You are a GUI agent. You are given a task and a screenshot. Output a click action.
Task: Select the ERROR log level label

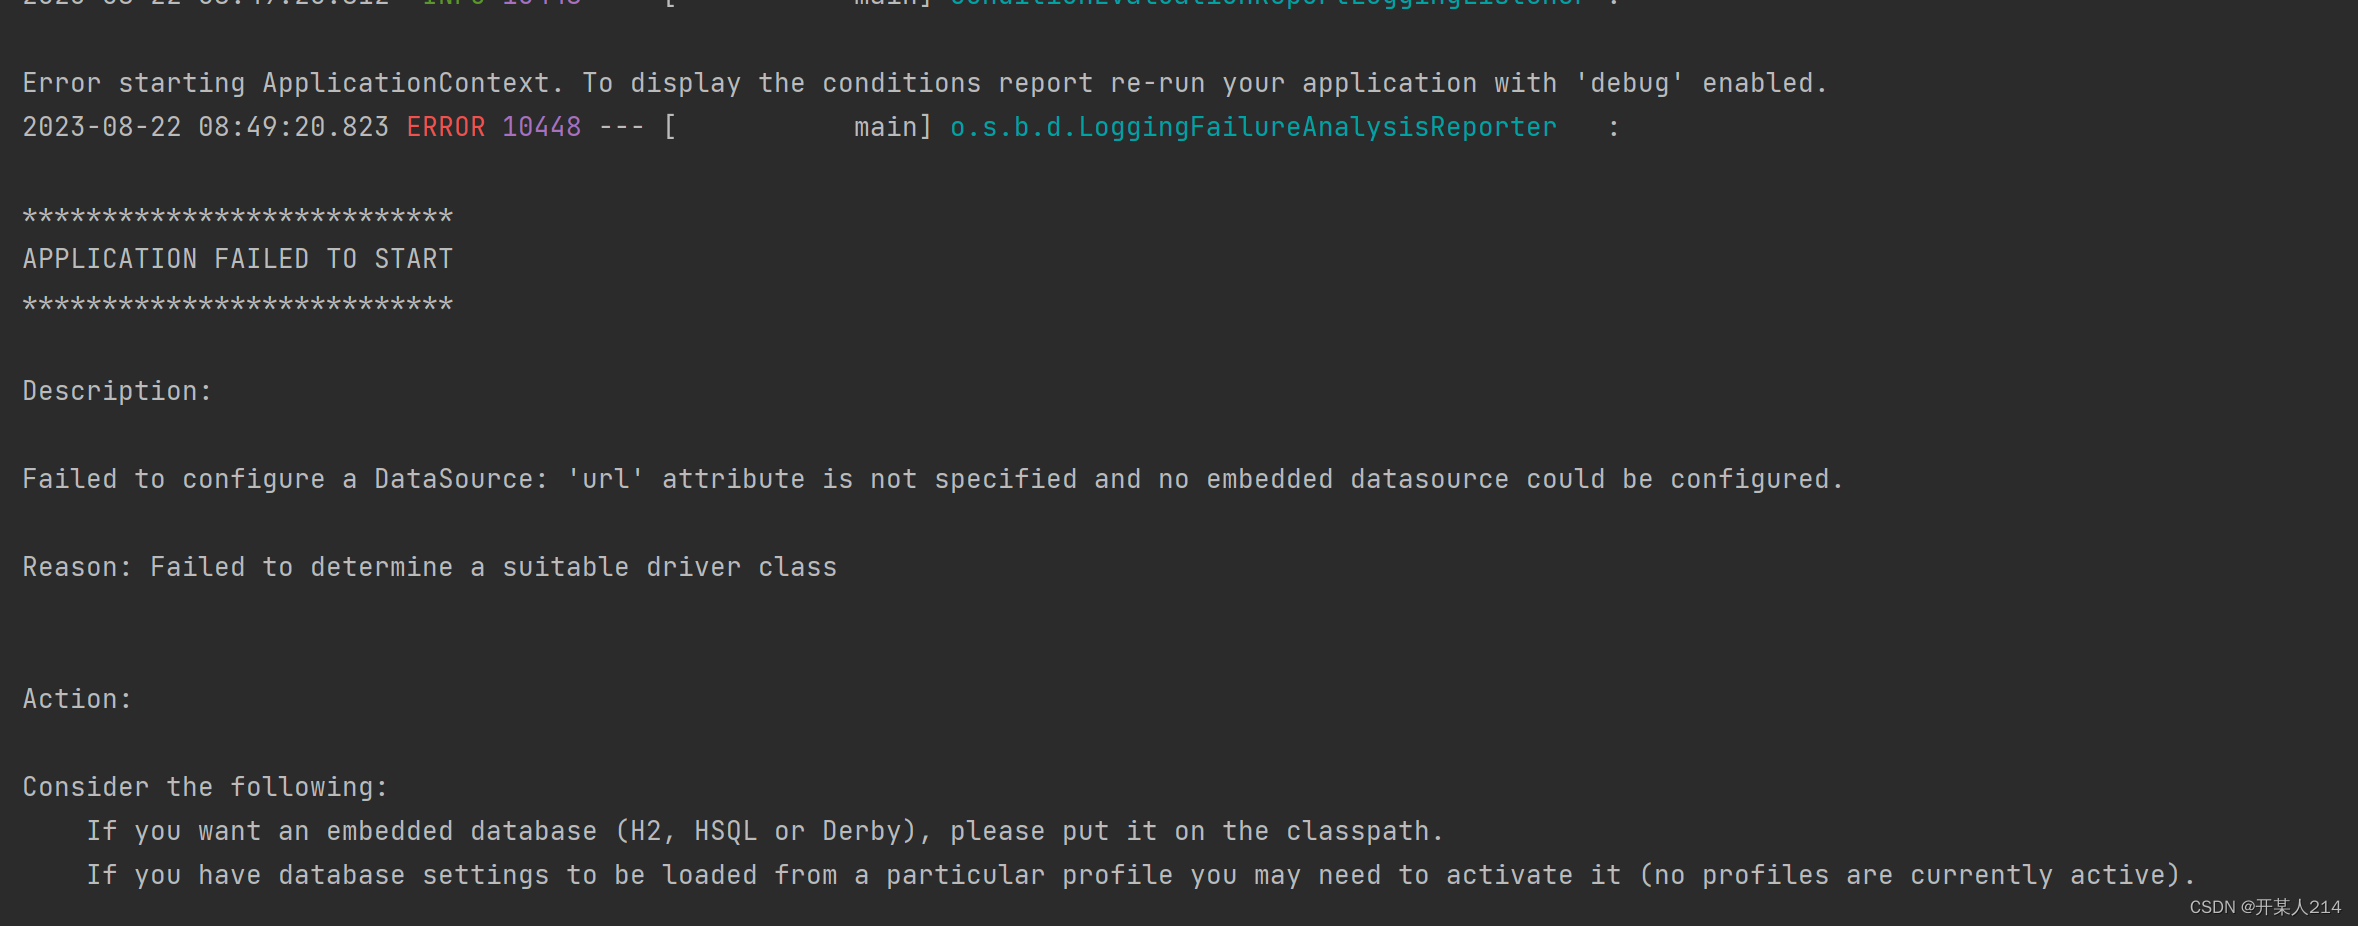click(x=446, y=126)
